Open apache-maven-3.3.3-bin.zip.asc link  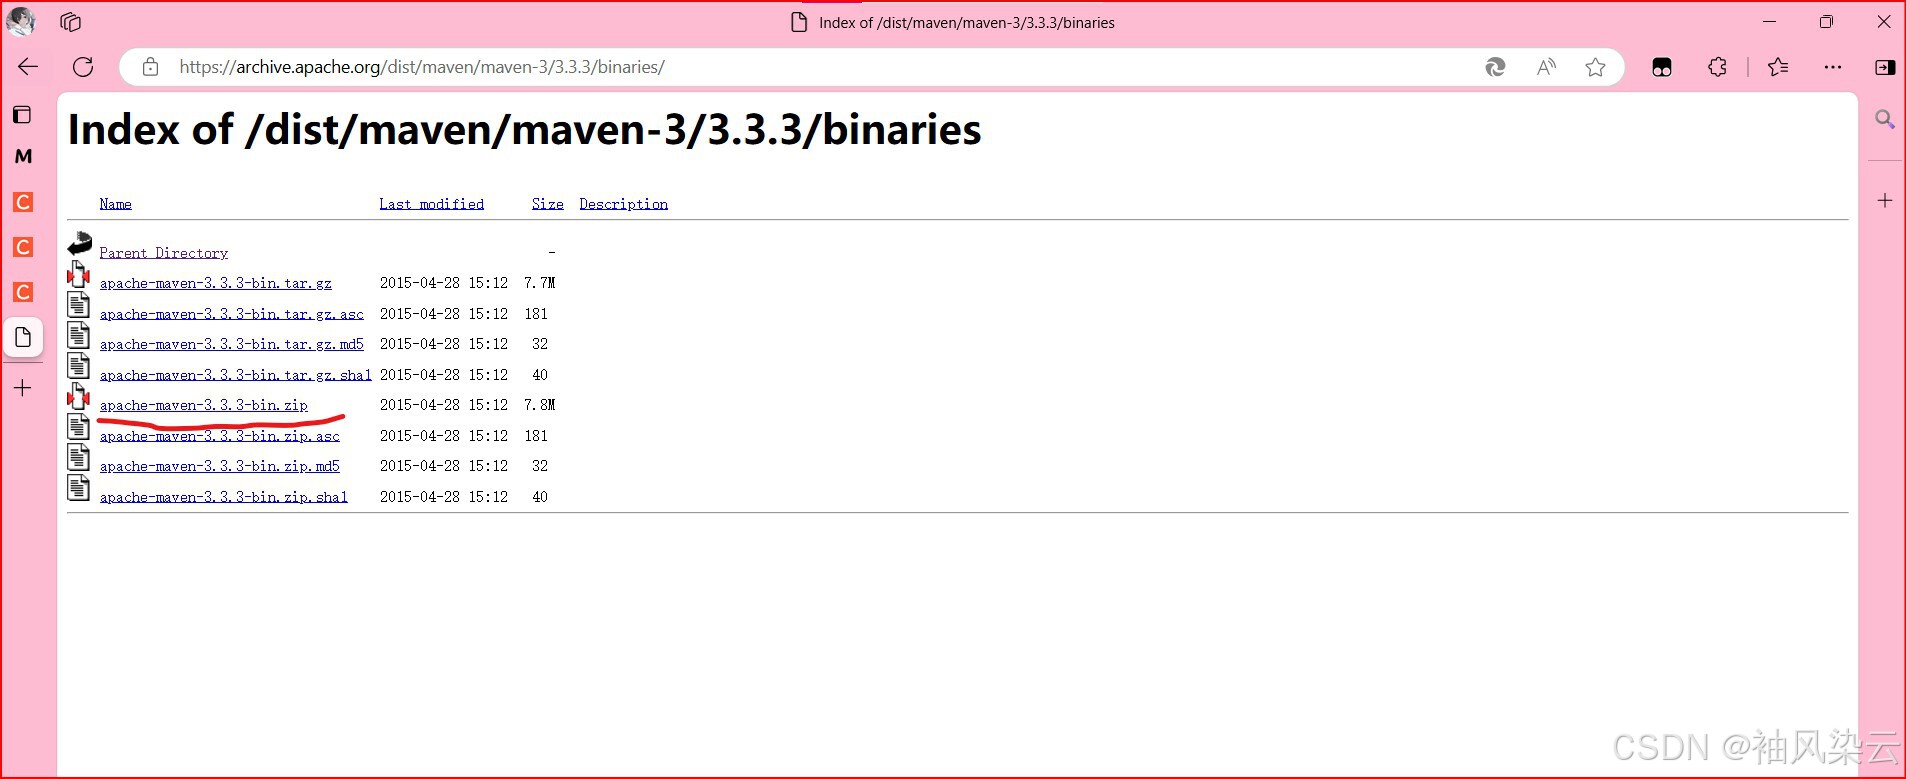[219, 436]
